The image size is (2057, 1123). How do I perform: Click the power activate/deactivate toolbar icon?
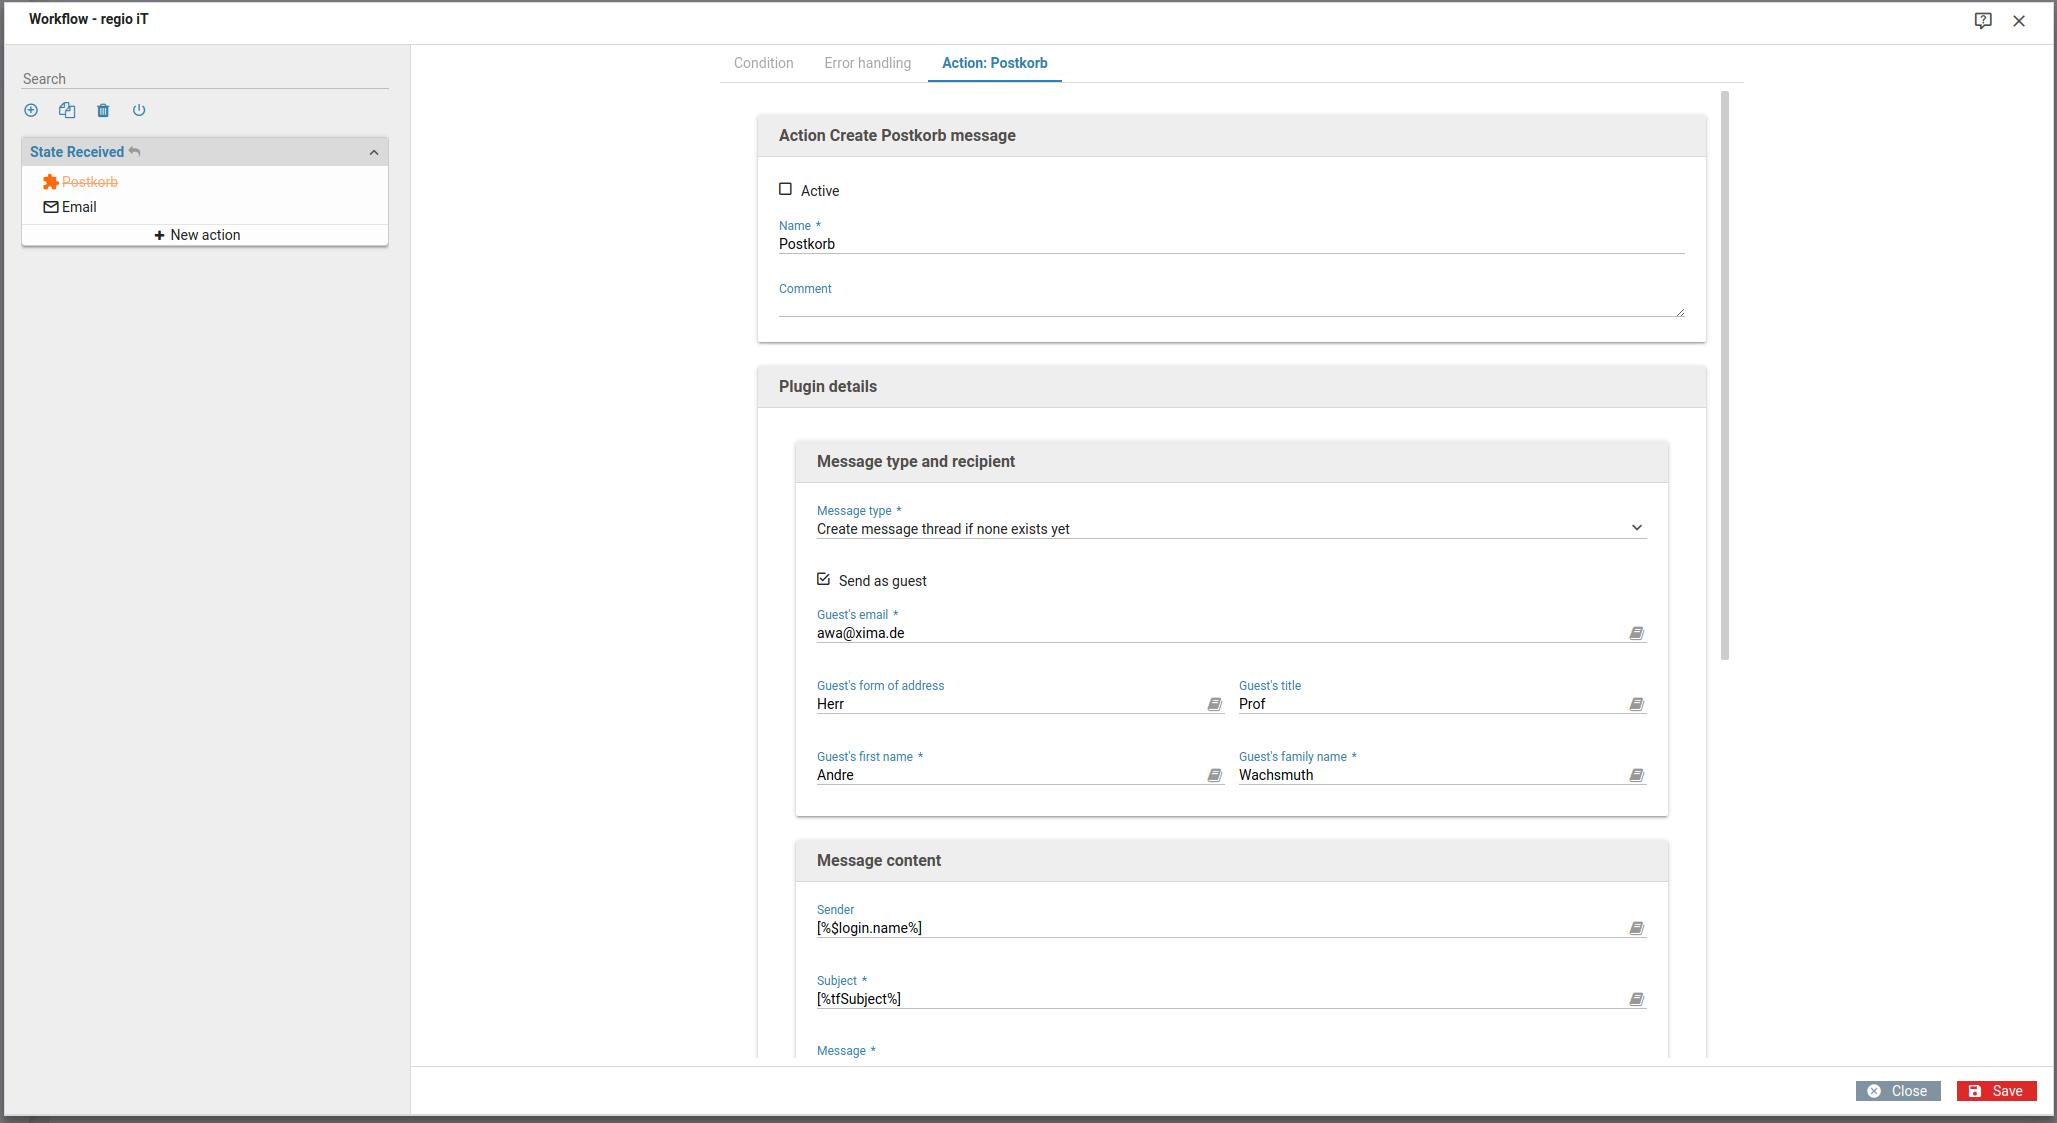coord(139,110)
